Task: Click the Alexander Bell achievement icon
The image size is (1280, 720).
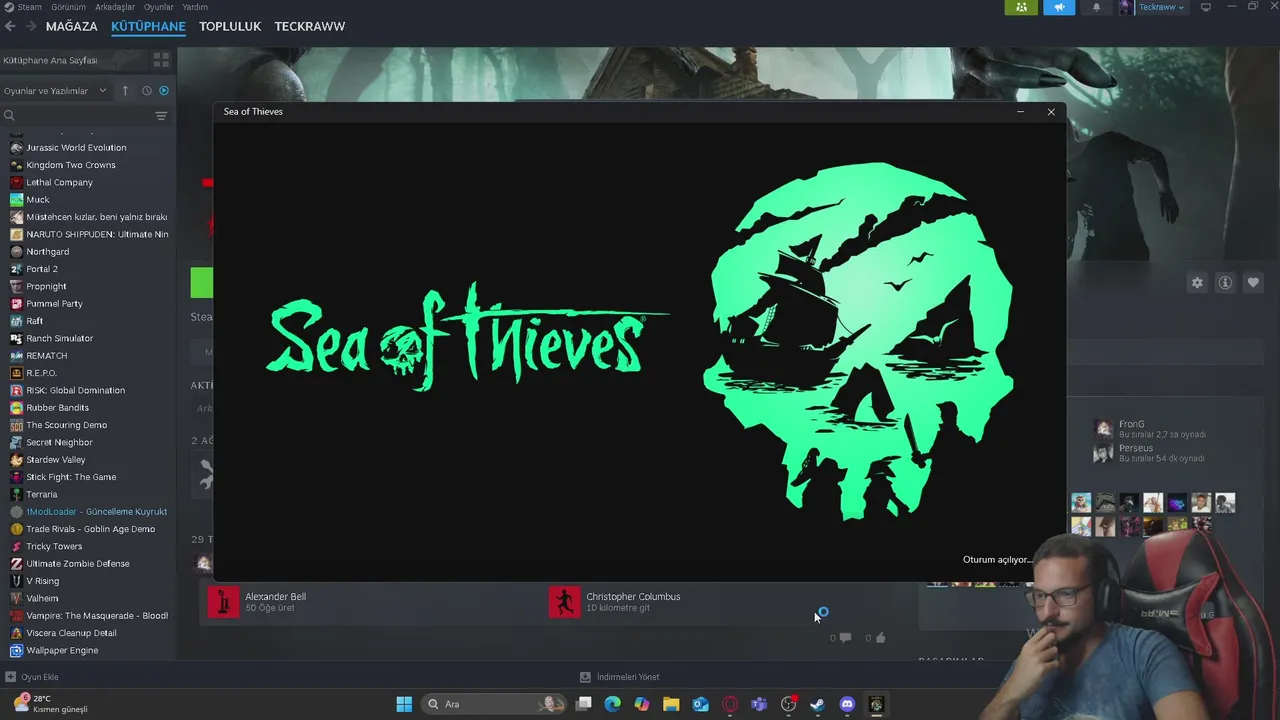Action: (223, 602)
